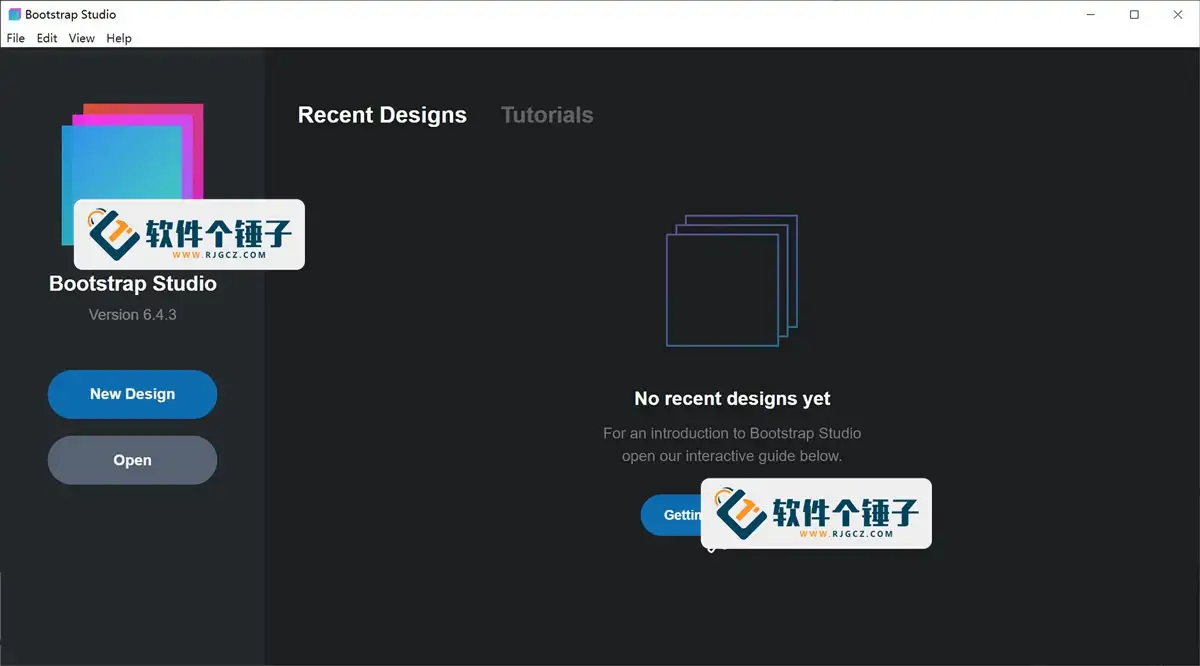This screenshot has width=1200, height=666.
Task: Click the empty designs stacked-squares illustration
Action: 732,280
